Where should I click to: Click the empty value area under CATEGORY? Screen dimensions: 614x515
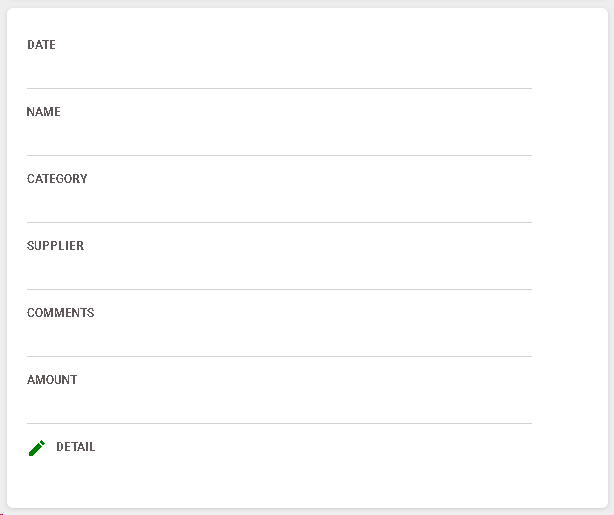[x=279, y=204]
